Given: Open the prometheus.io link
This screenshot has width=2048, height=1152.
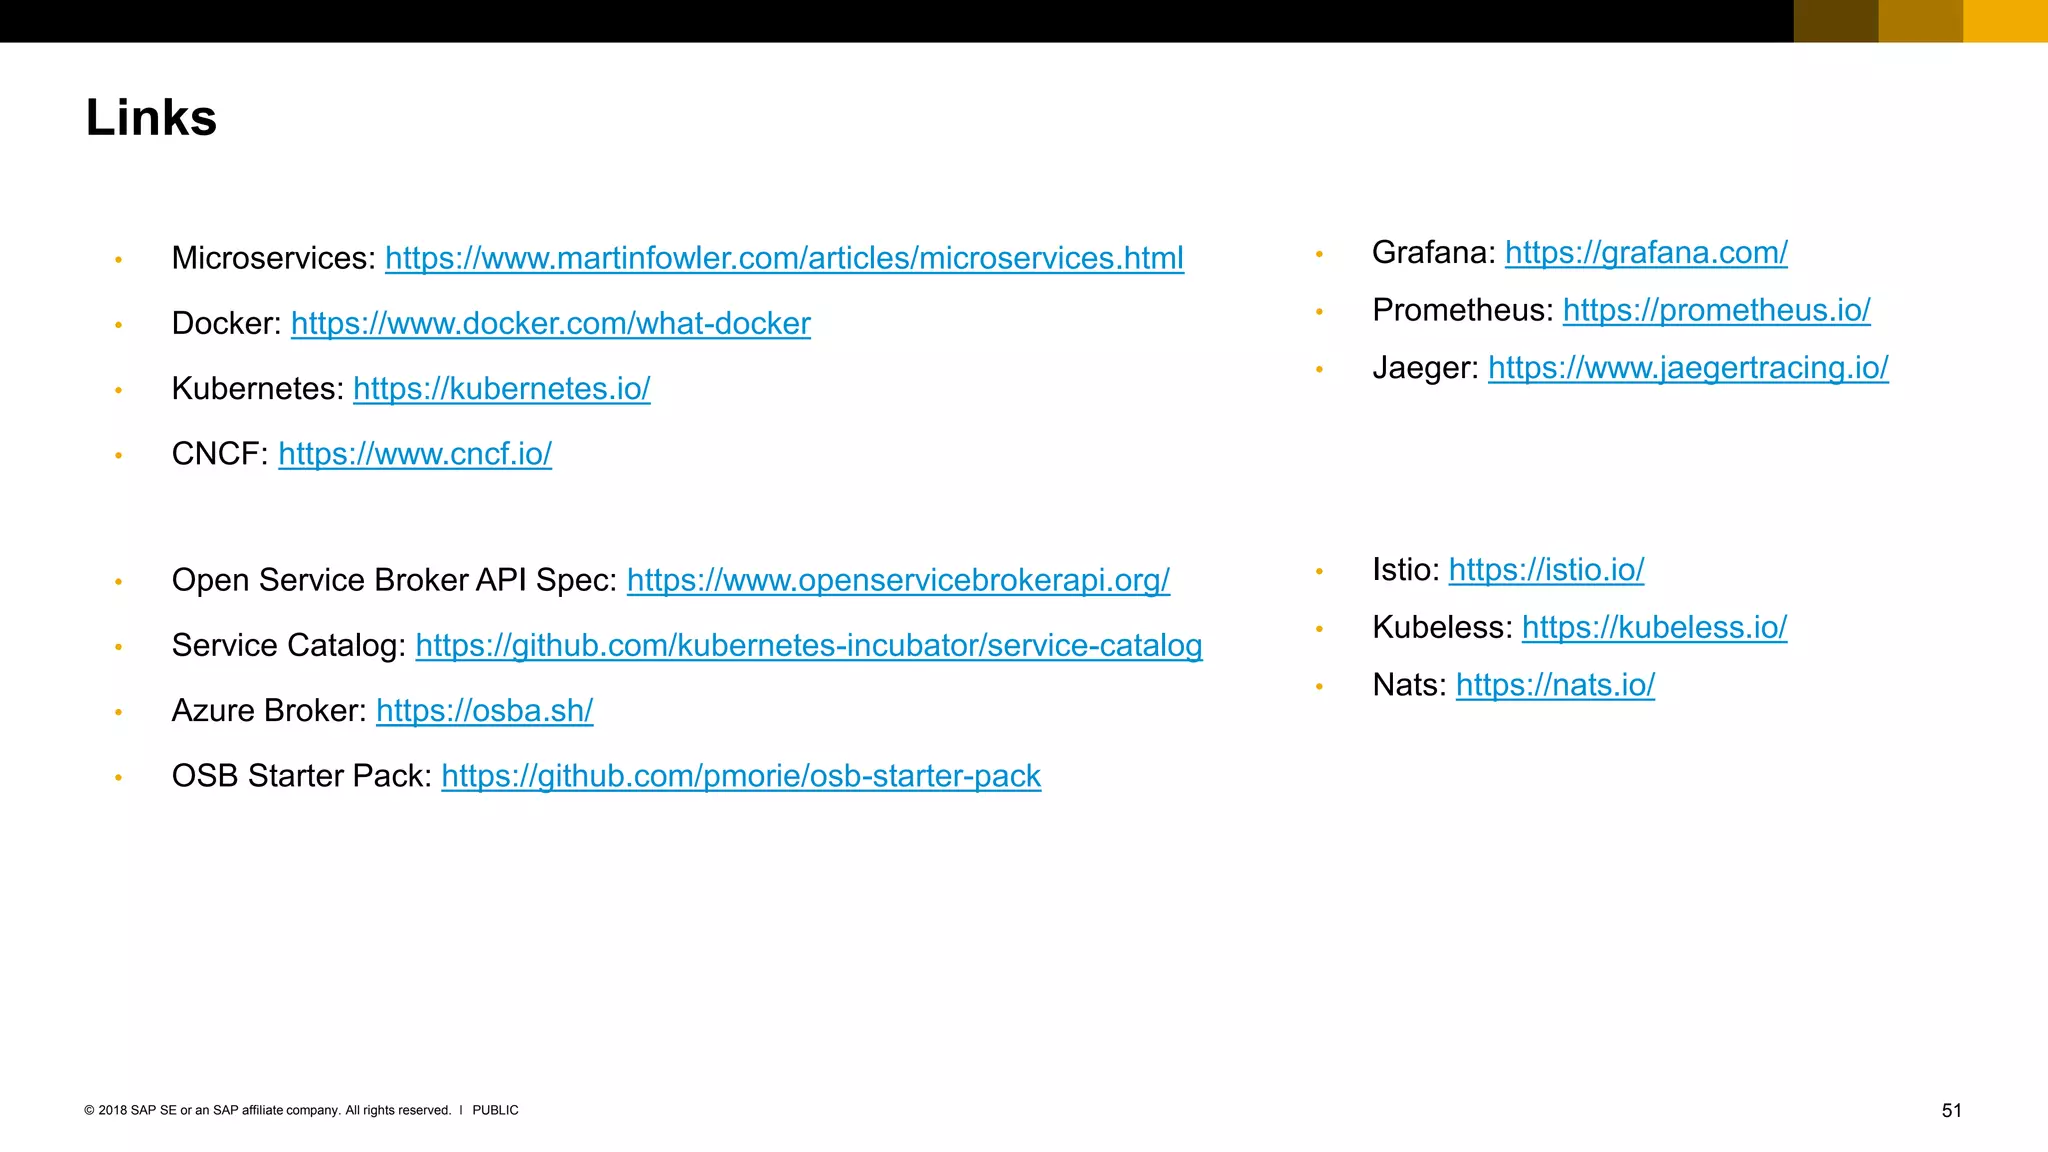Looking at the screenshot, I should 1717,311.
